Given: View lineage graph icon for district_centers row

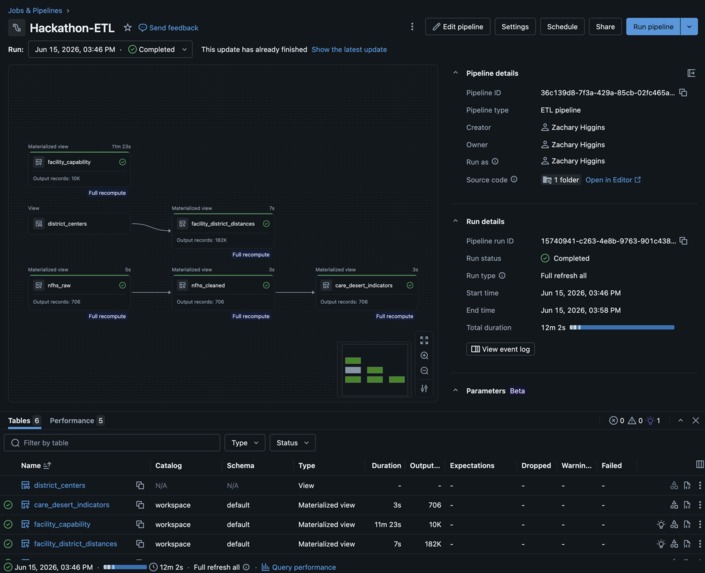Looking at the screenshot, I should point(674,485).
